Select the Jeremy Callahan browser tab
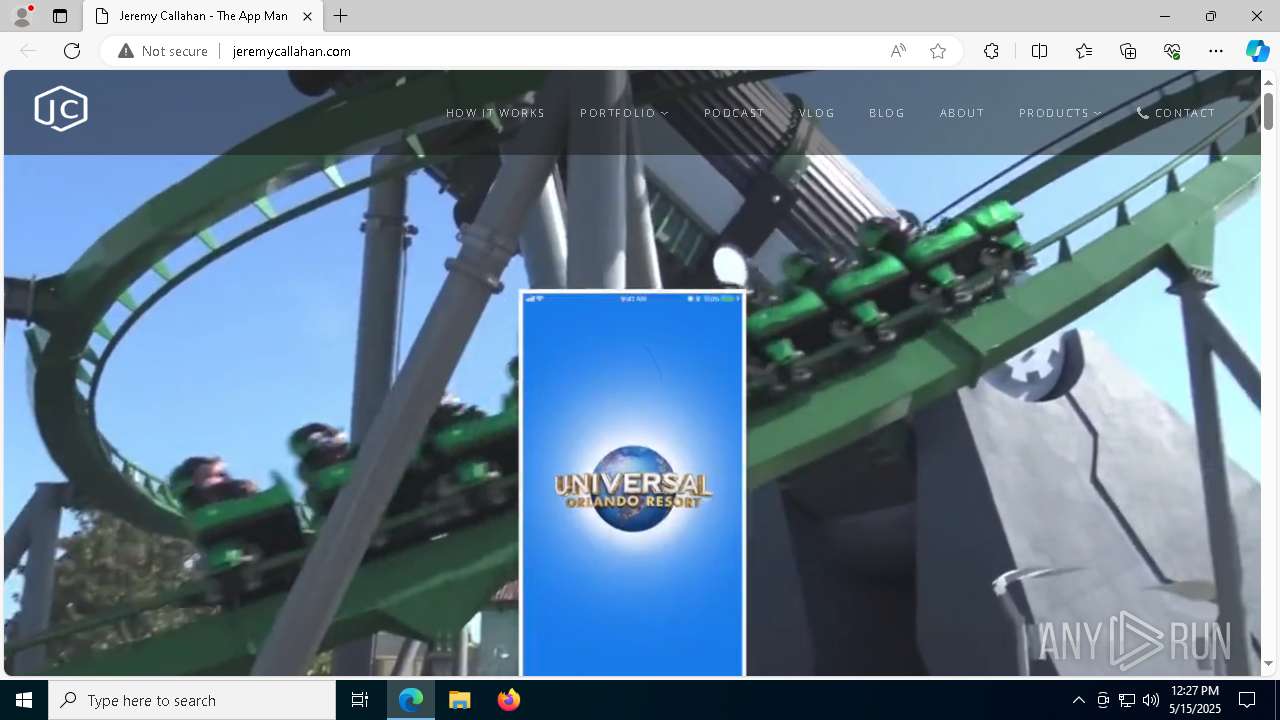 click(x=204, y=16)
